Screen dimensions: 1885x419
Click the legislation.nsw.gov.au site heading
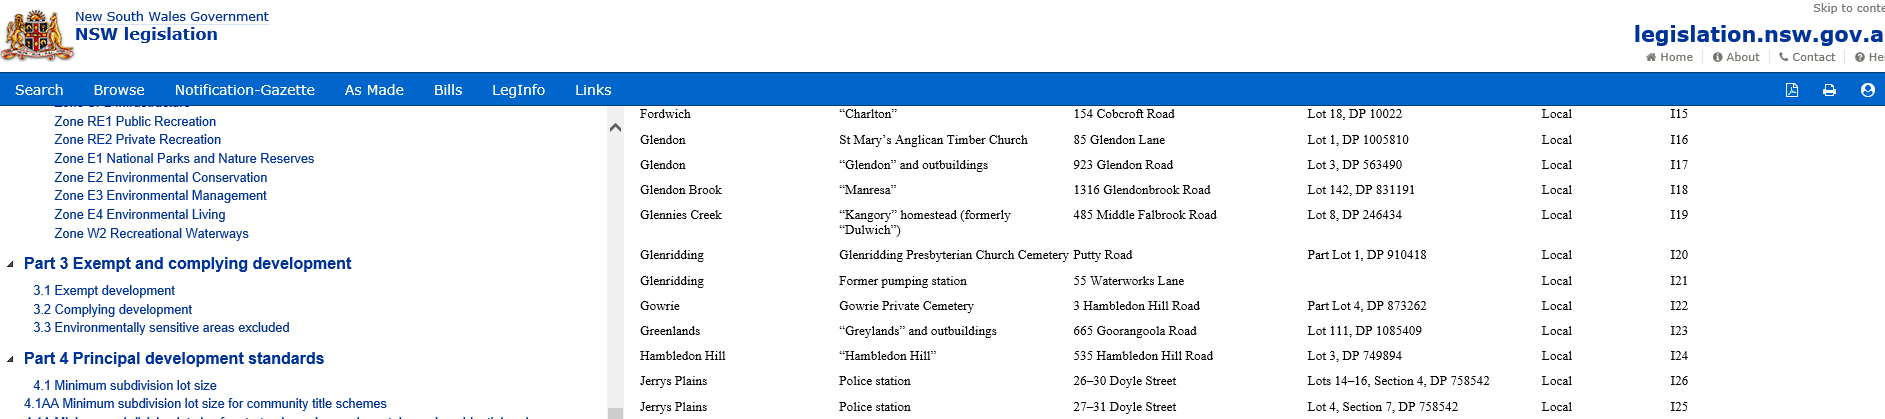coord(1759,34)
